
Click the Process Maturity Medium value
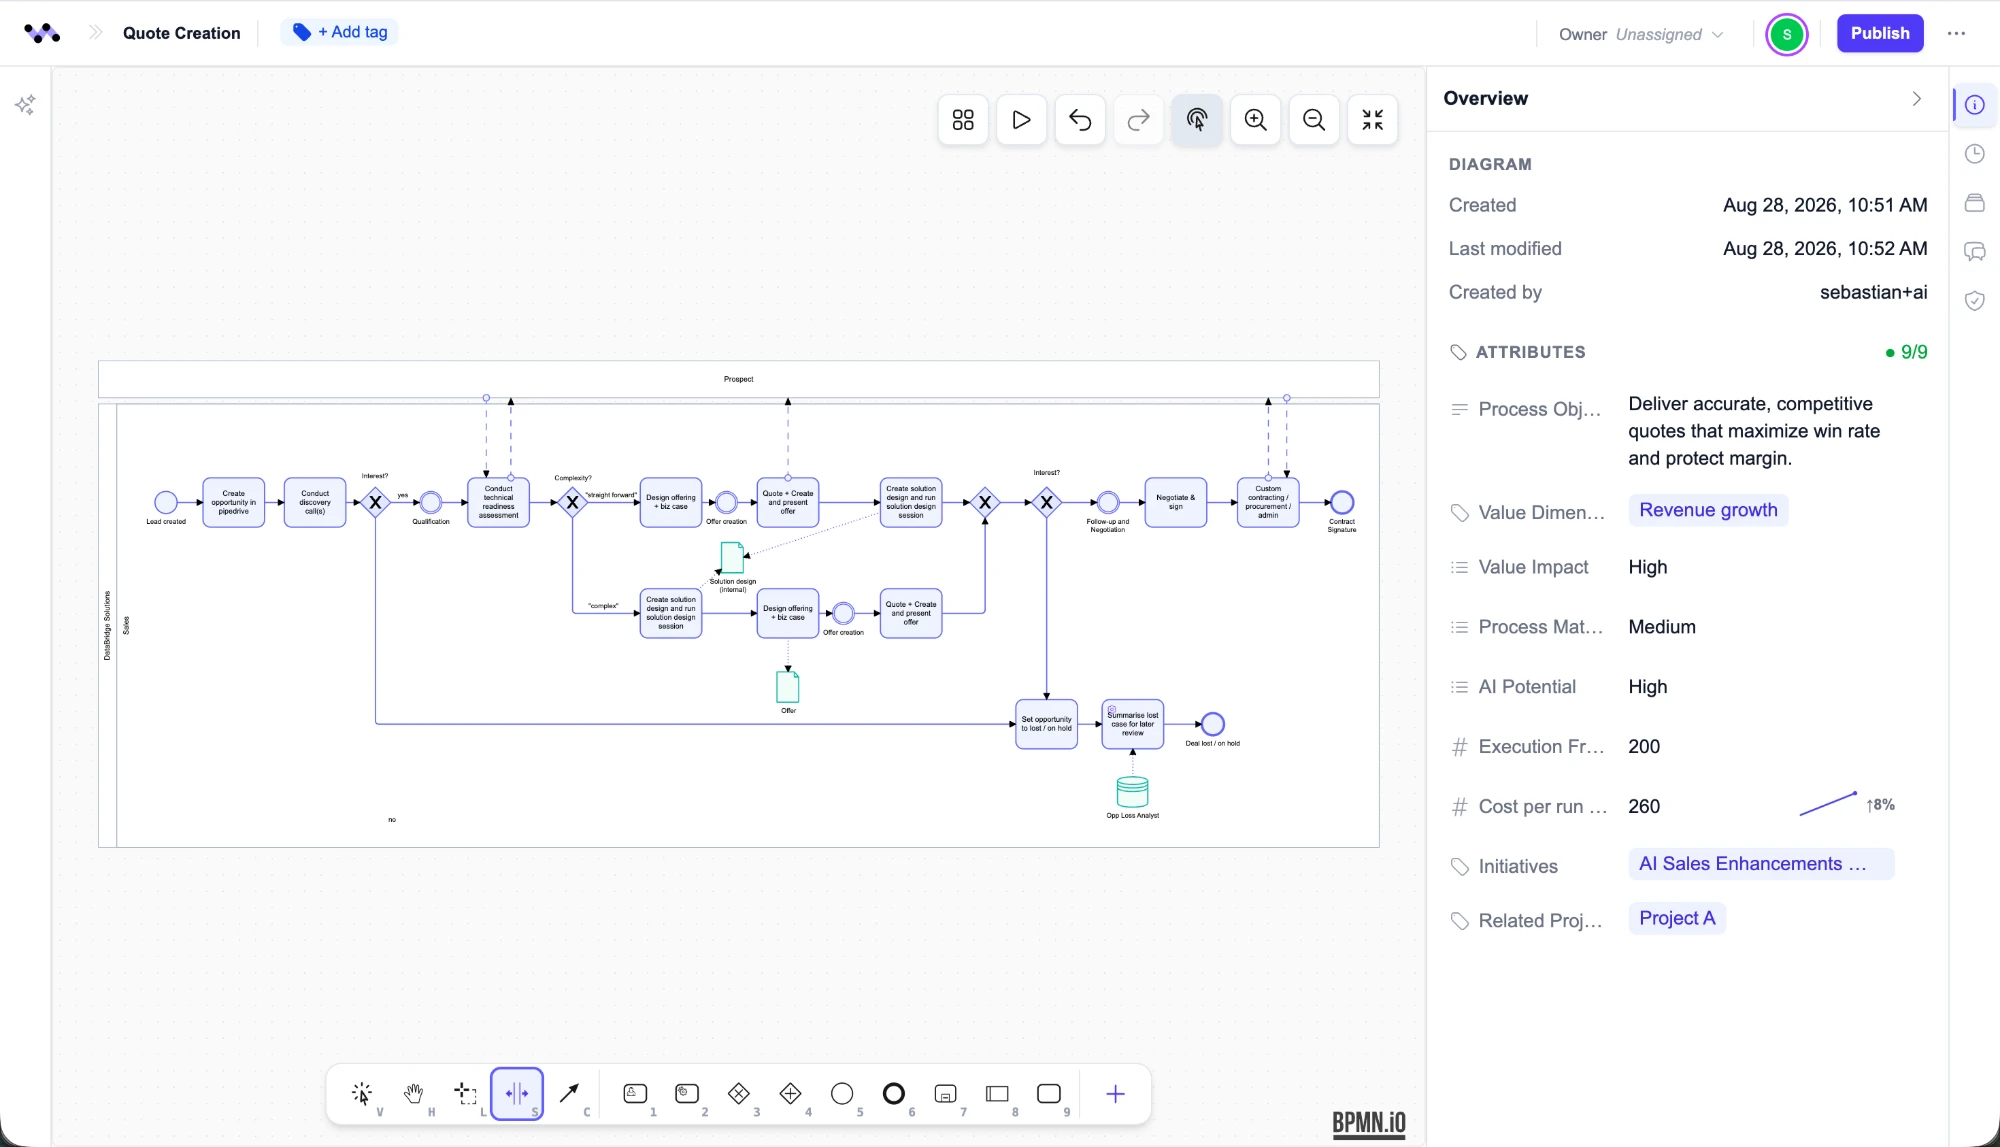pos(1662,627)
